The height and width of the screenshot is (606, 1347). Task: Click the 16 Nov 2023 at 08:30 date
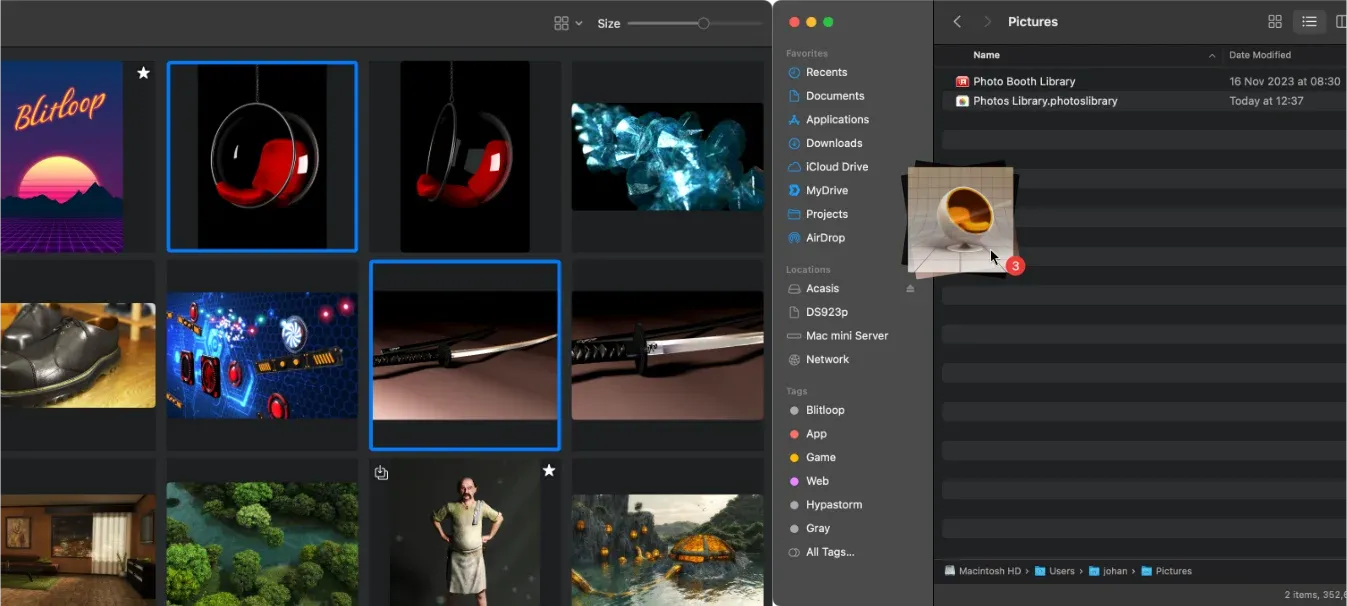coord(1285,81)
